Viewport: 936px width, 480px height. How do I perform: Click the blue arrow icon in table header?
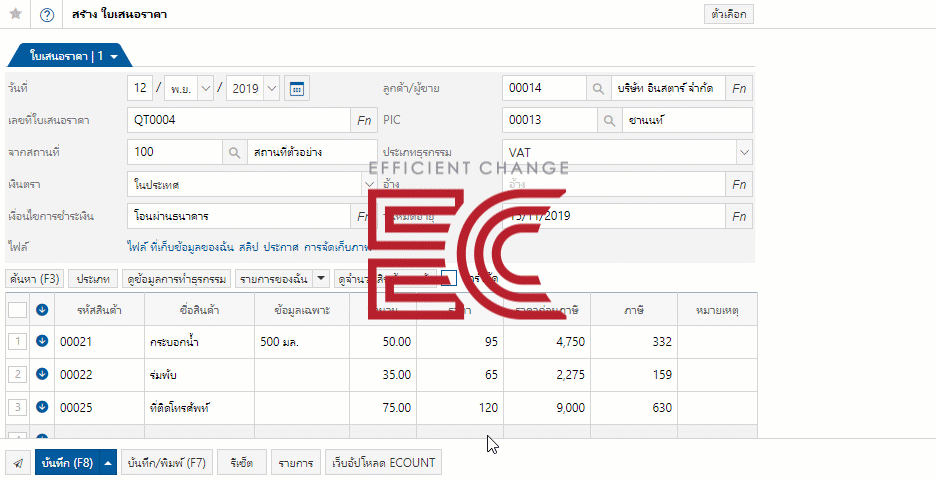[x=42, y=310]
